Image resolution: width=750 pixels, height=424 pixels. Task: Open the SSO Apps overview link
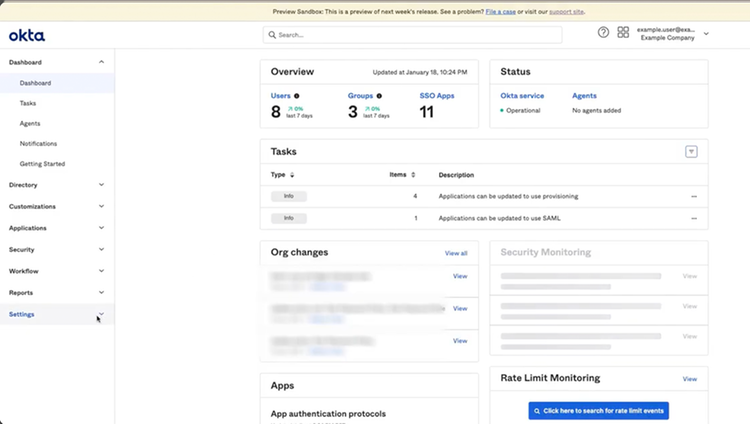(x=437, y=96)
